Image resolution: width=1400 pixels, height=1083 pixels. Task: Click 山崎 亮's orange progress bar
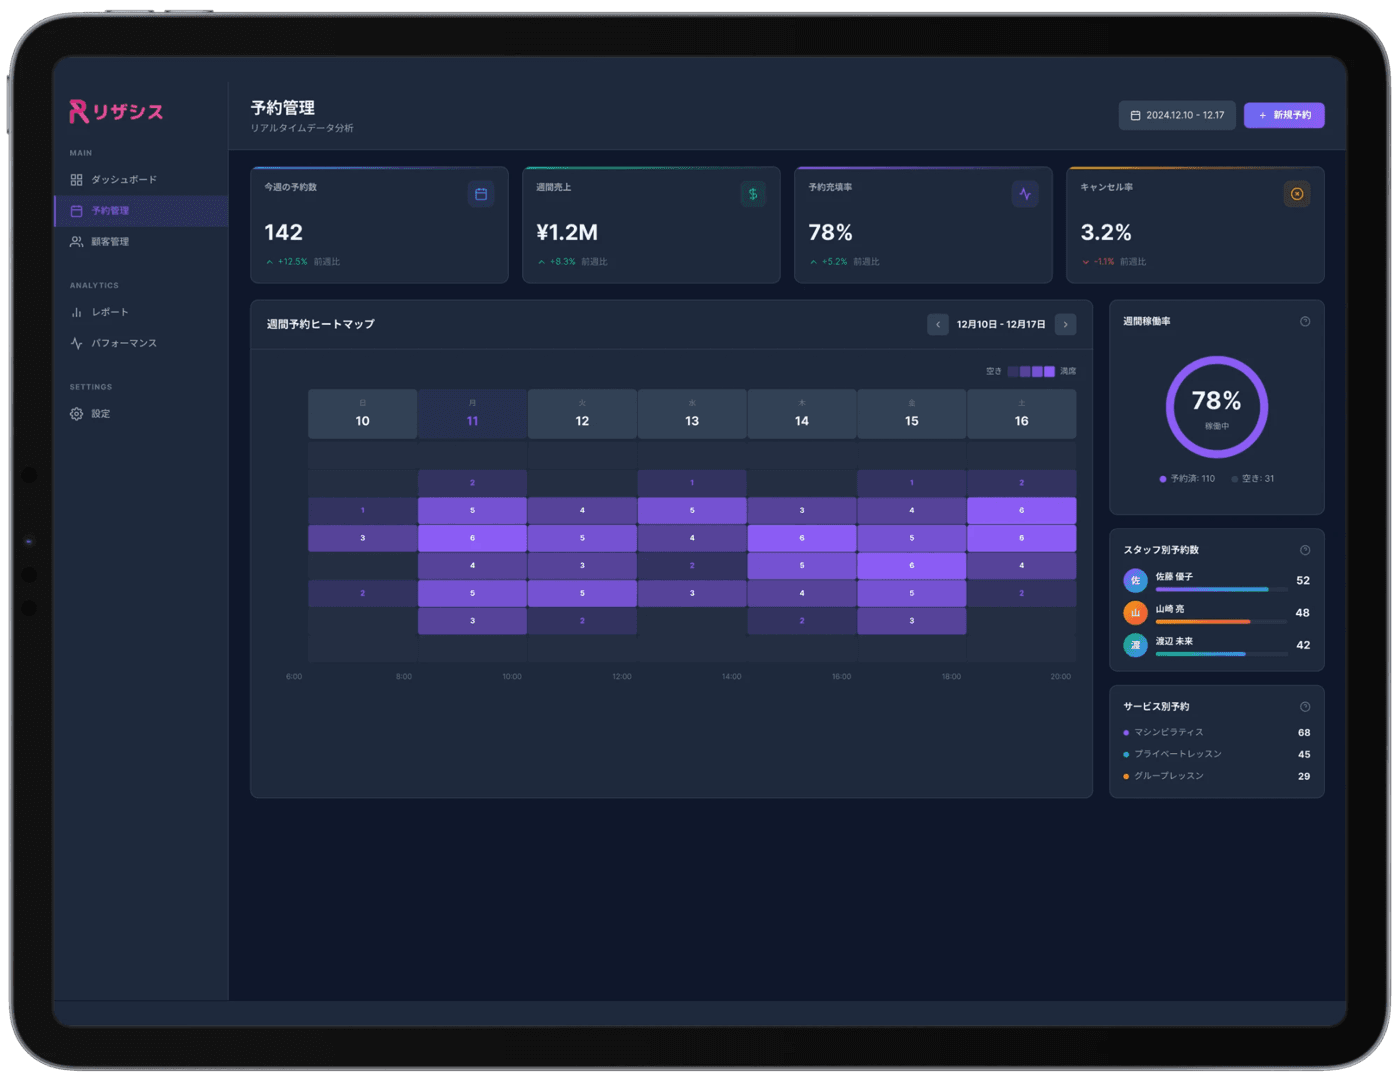[x=1221, y=622]
